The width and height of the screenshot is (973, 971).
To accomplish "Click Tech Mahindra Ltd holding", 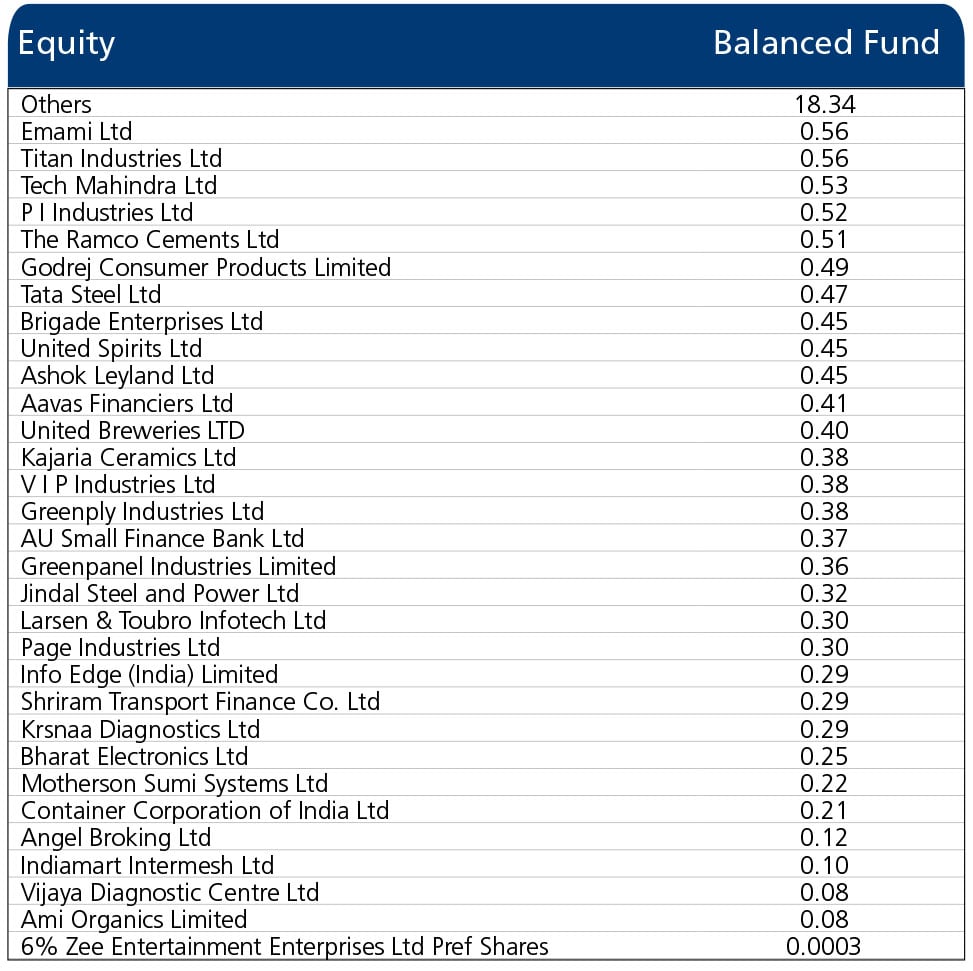I will (x=119, y=185).
